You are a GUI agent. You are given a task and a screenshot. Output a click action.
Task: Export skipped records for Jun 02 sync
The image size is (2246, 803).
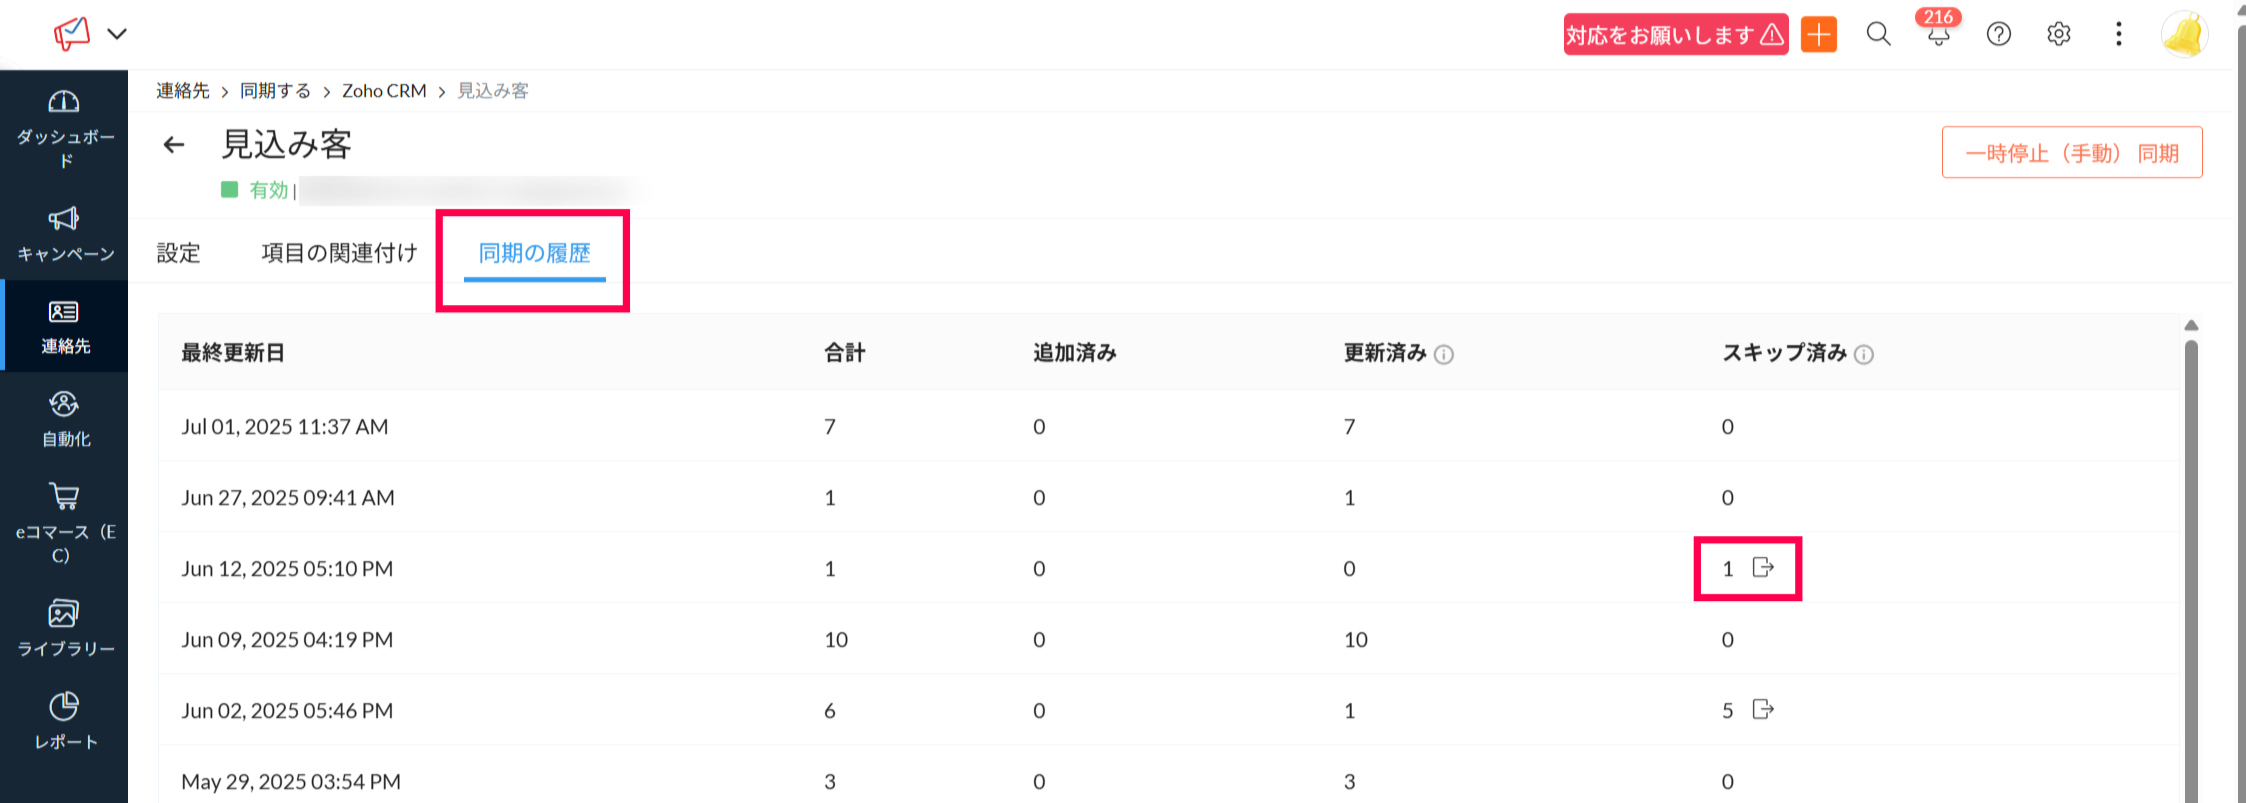[1763, 710]
